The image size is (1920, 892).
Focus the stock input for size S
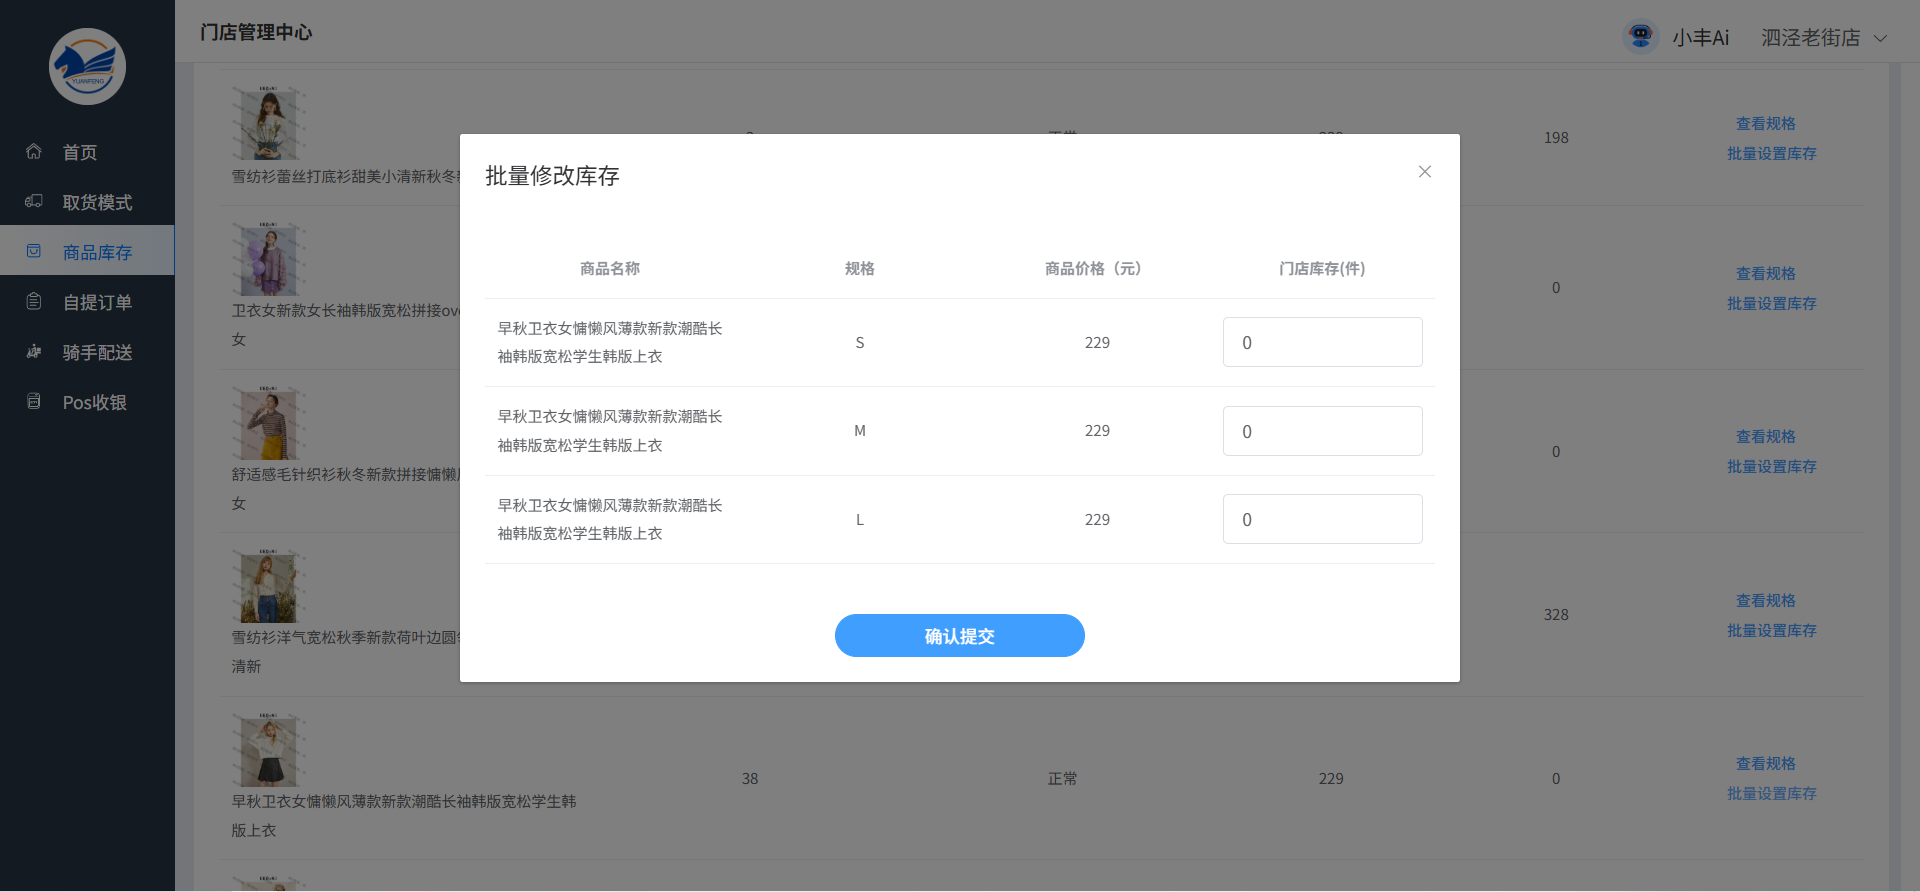click(x=1322, y=343)
